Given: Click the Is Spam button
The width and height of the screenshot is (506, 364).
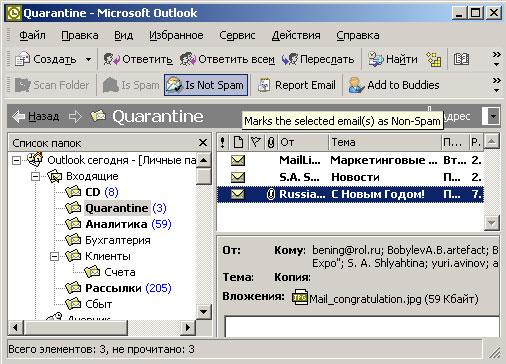Looking at the screenshot, I should tap(131, 85).
